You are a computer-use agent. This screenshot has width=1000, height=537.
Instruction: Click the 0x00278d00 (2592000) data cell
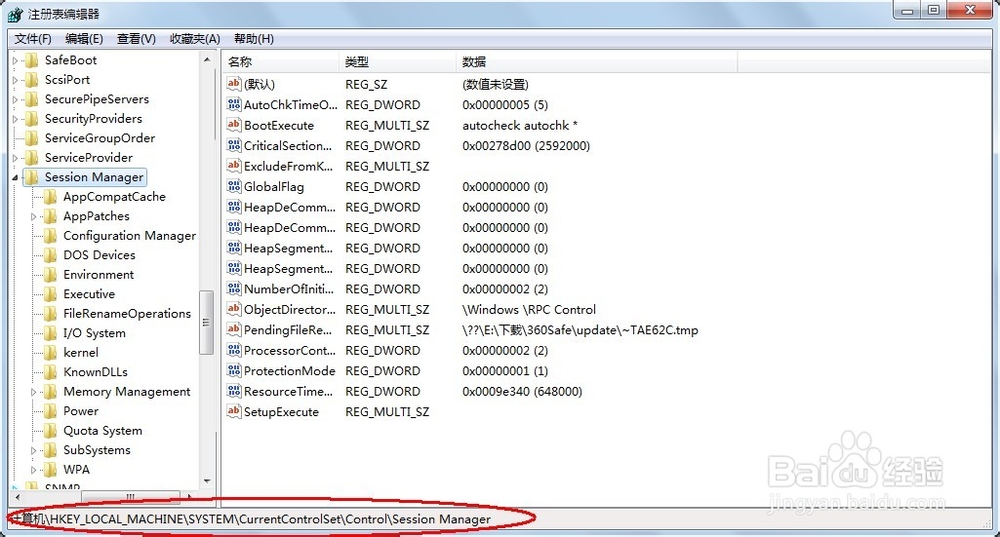tap(526, 146)
